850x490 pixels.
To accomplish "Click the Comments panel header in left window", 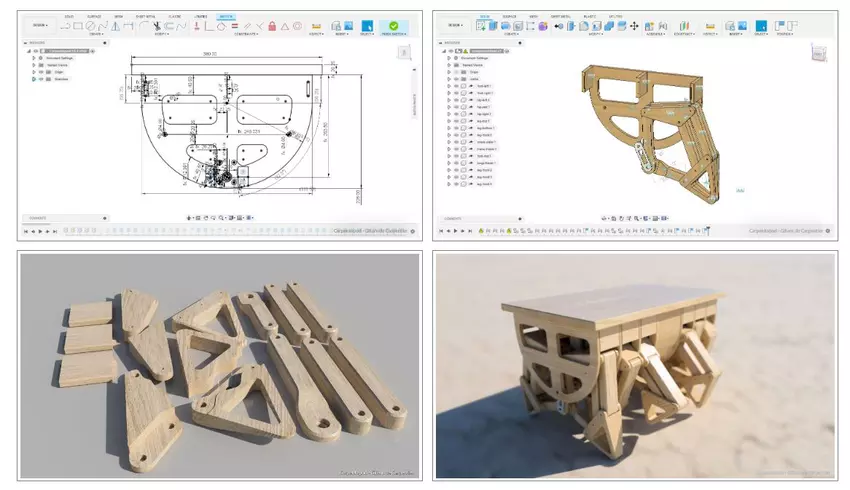I will coord(38,217).
